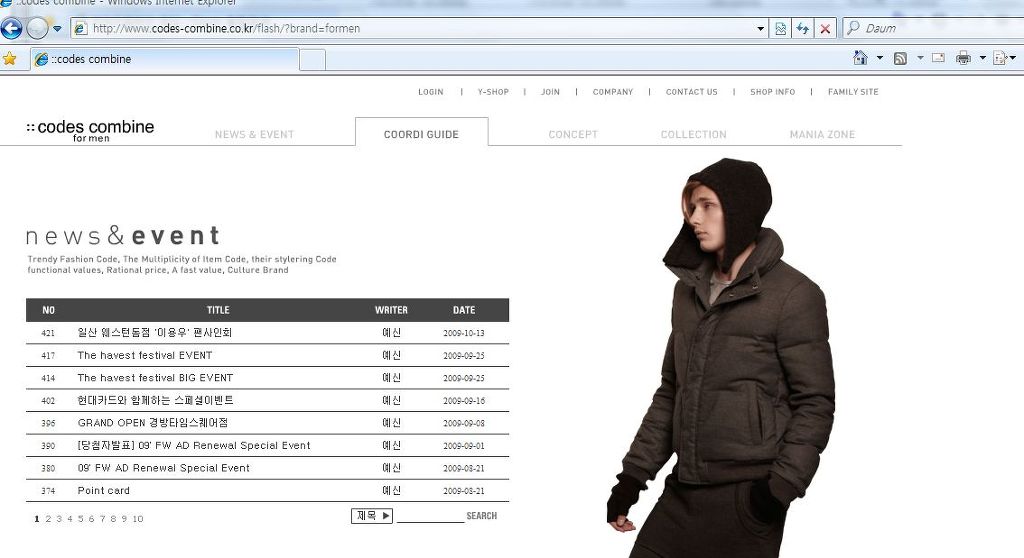
Task: Click the model photo in puffer jacket
Action: (x=722, y=357)
